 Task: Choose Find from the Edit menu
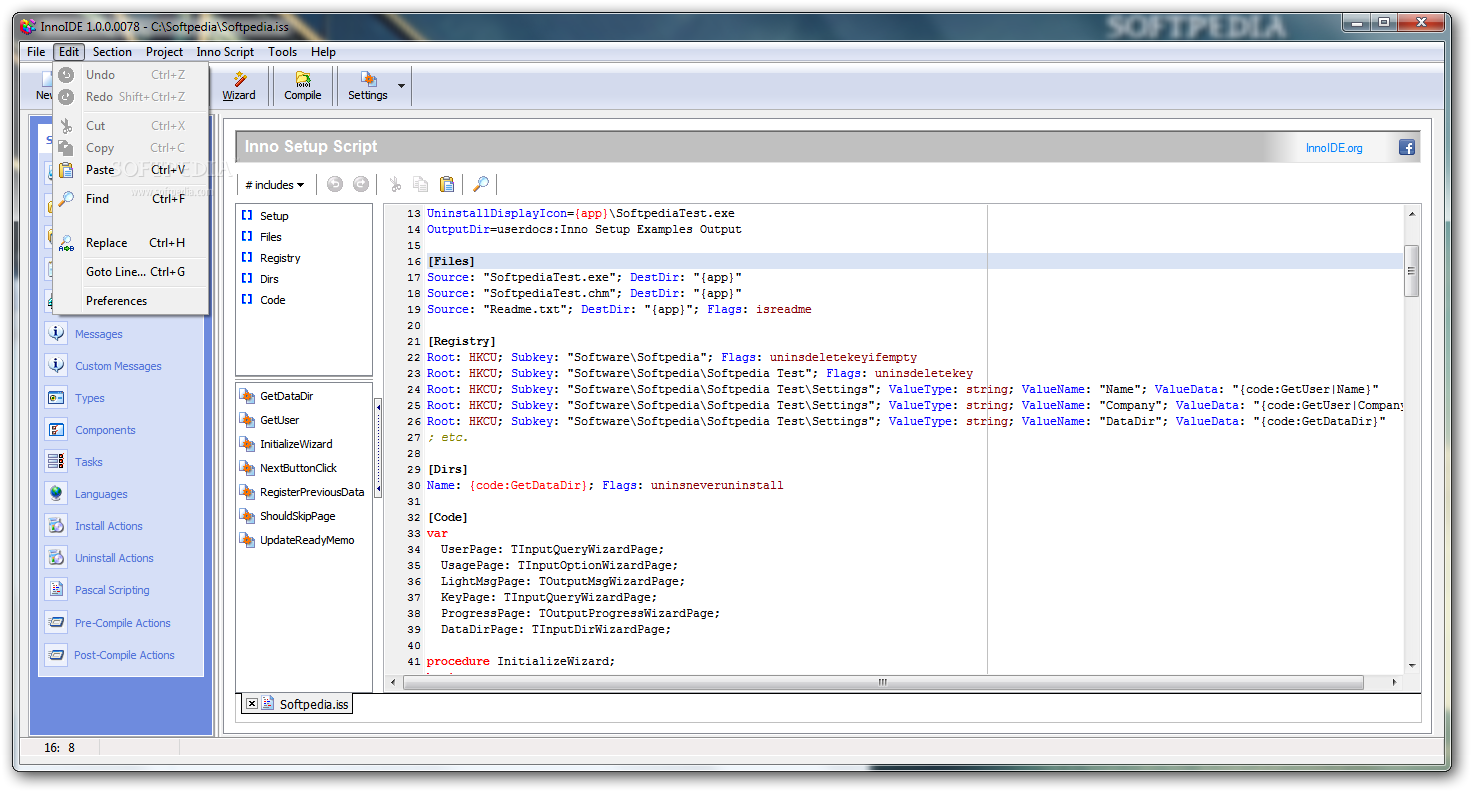[x=130, y=199]
